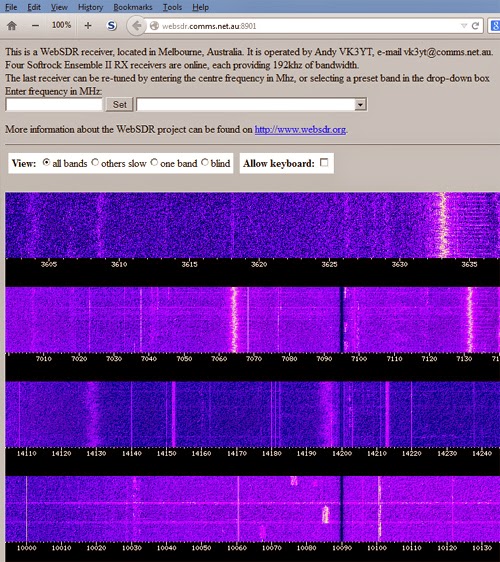Viewport: 500px width, 562px height.
Task: Zoom in with the plus icon
Action: click(88, 25)
